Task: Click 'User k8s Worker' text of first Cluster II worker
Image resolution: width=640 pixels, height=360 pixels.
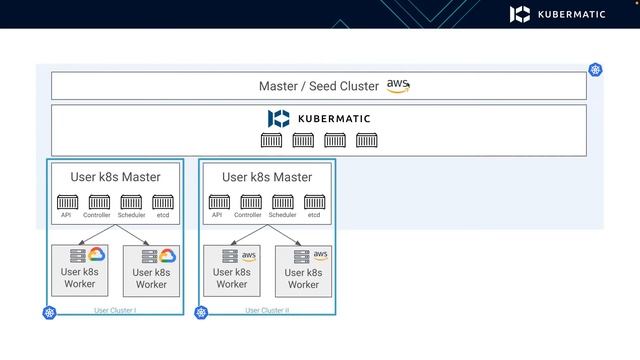Action: (x=232, y=278)
